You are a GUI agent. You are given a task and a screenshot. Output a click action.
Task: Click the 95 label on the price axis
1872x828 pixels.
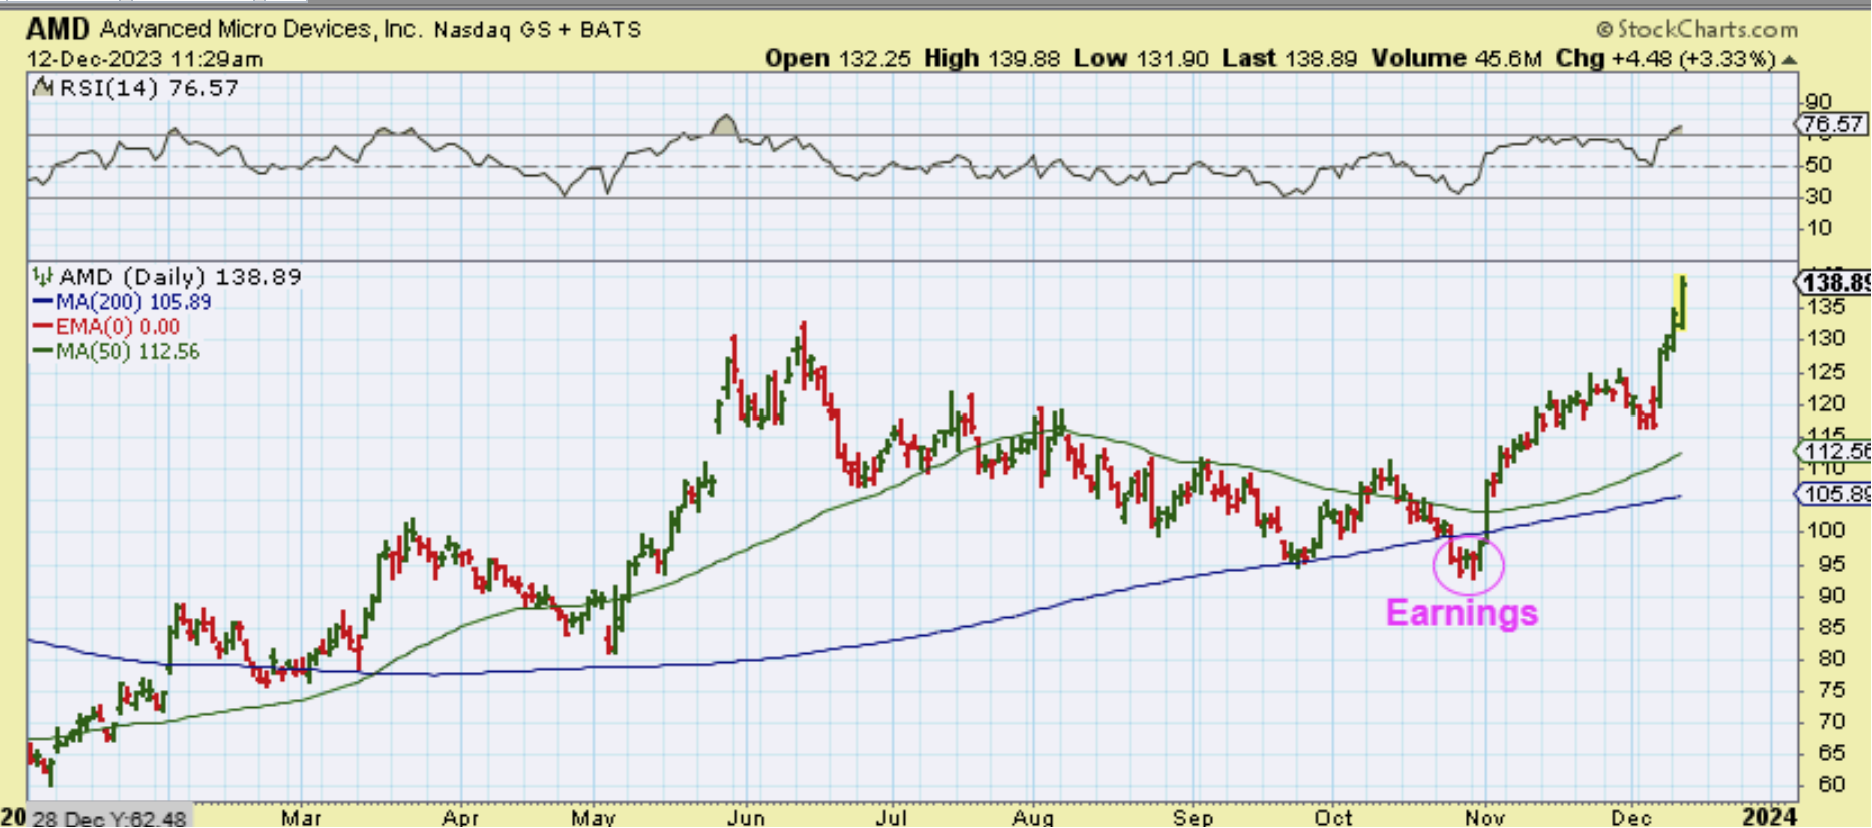tap(1832, 564)
